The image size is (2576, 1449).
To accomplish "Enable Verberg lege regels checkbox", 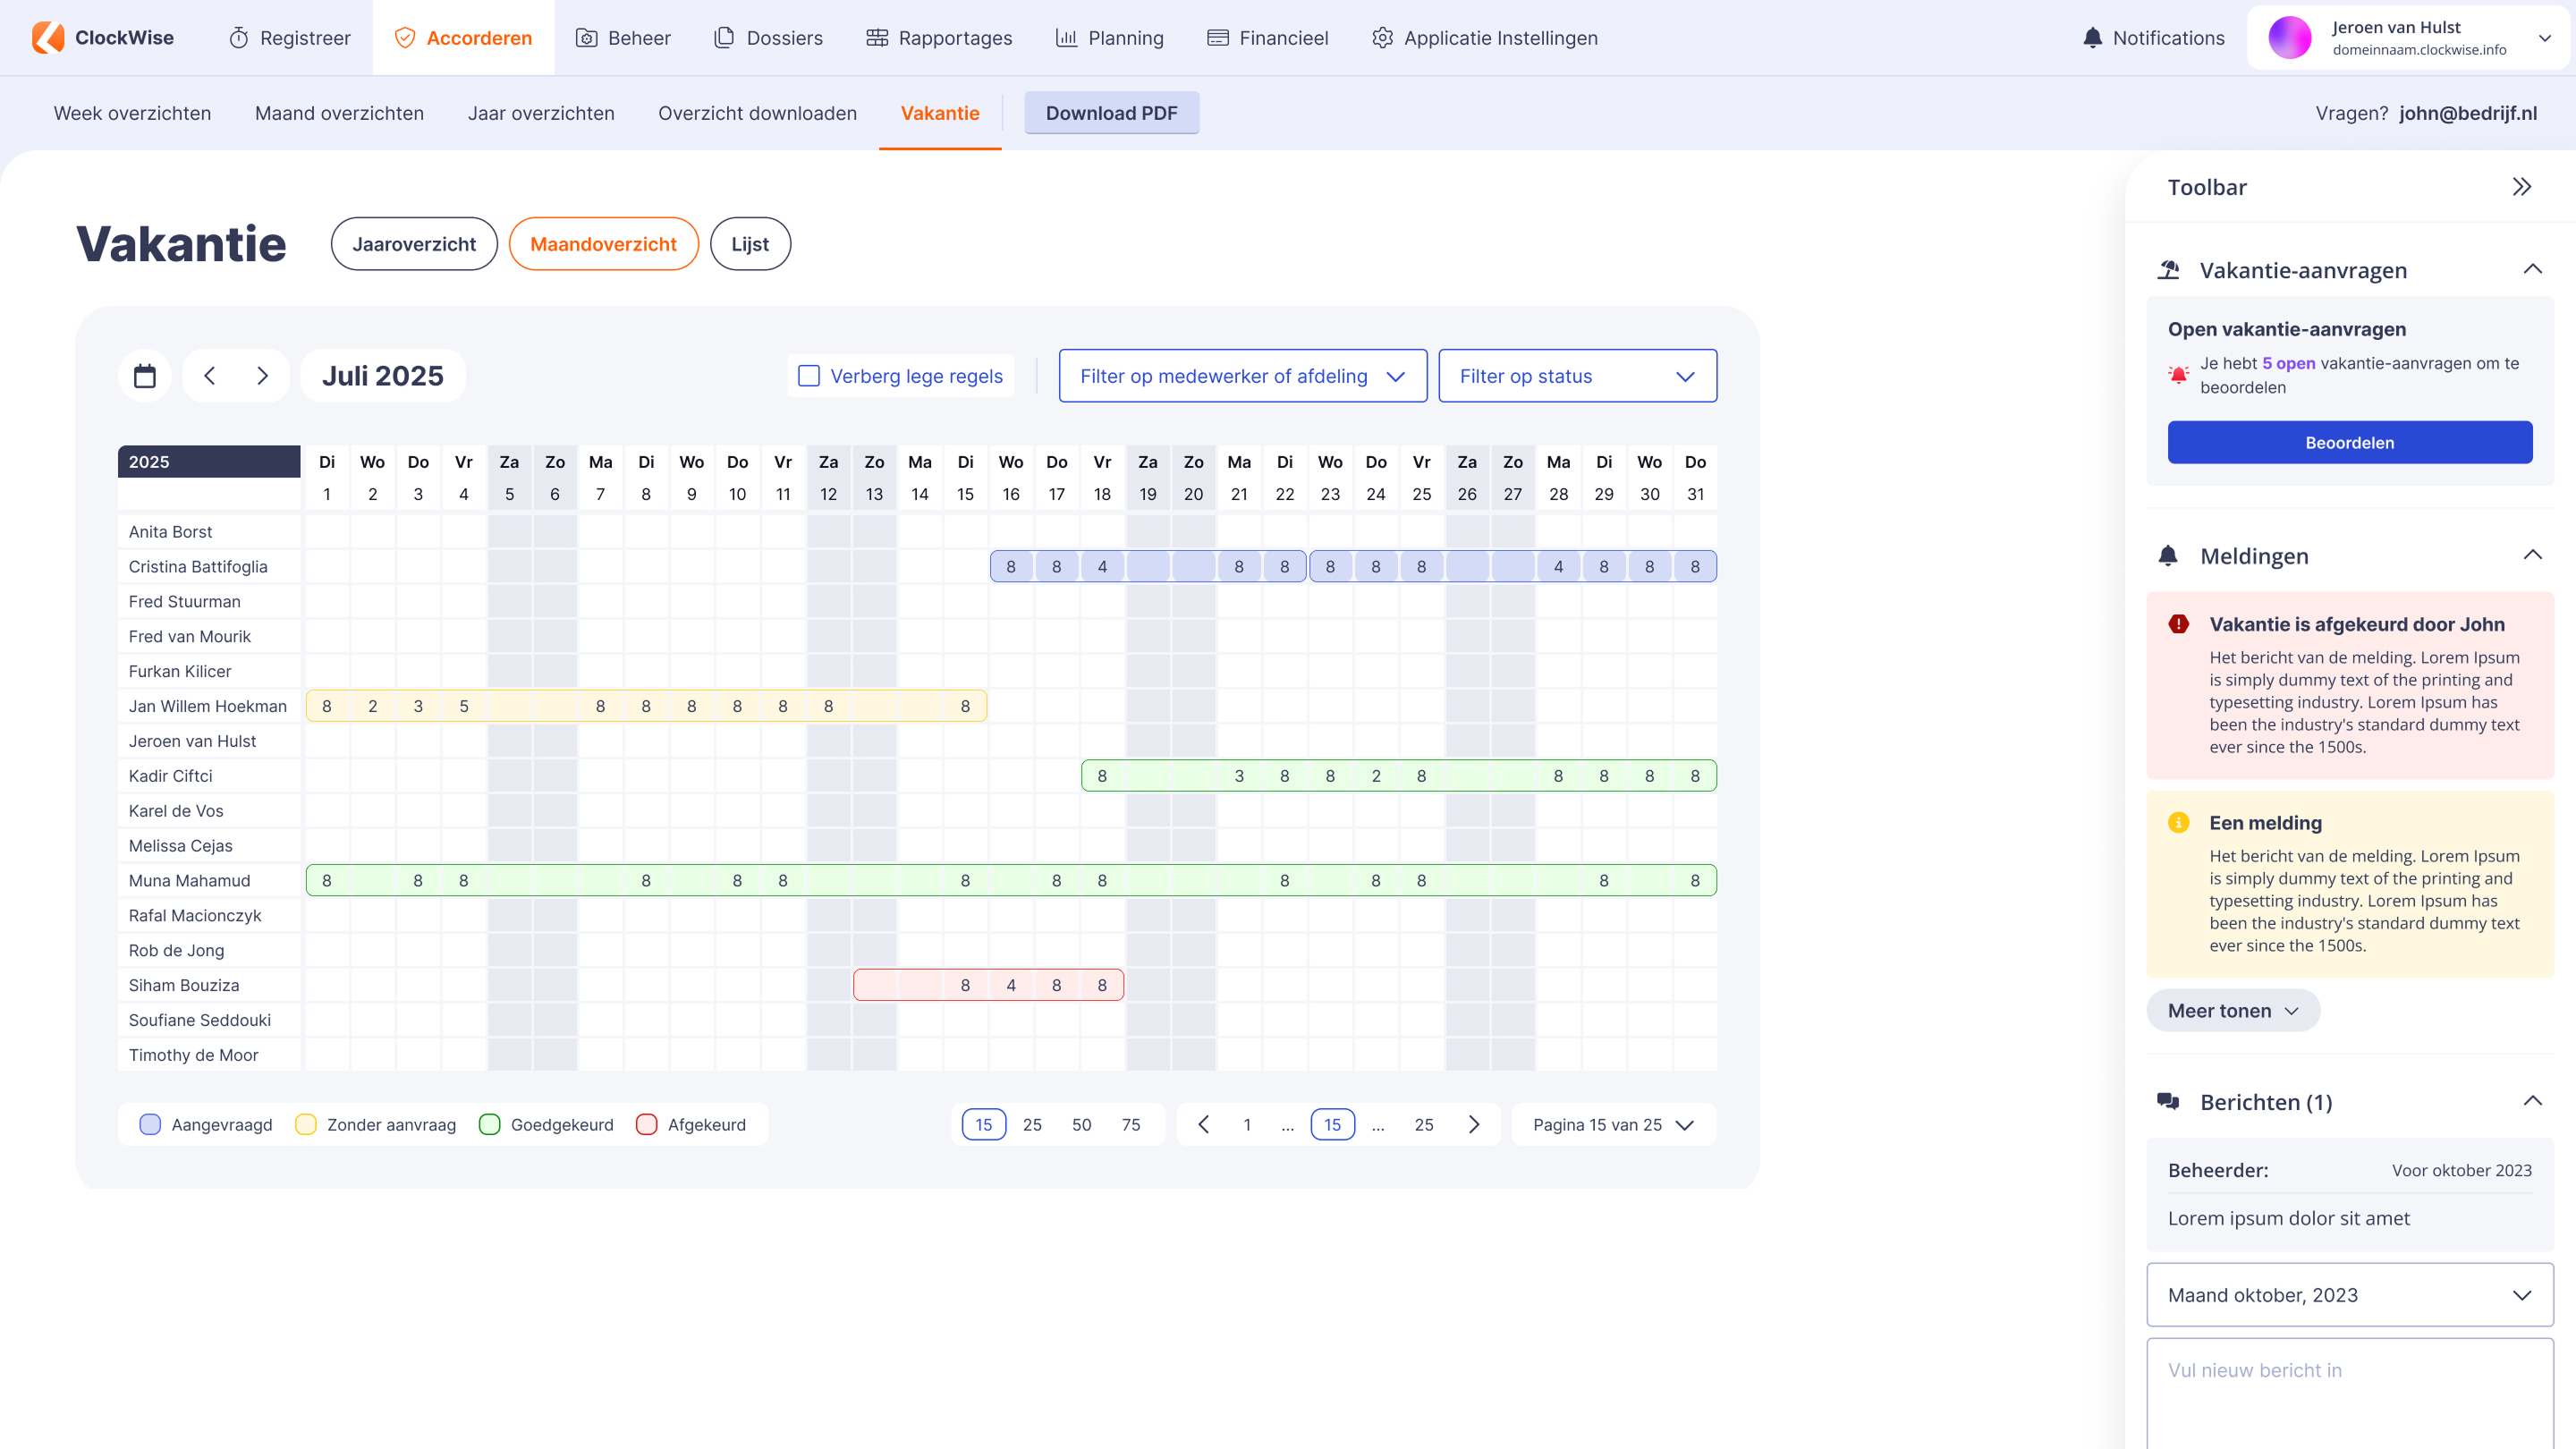I will coord(809,376).
